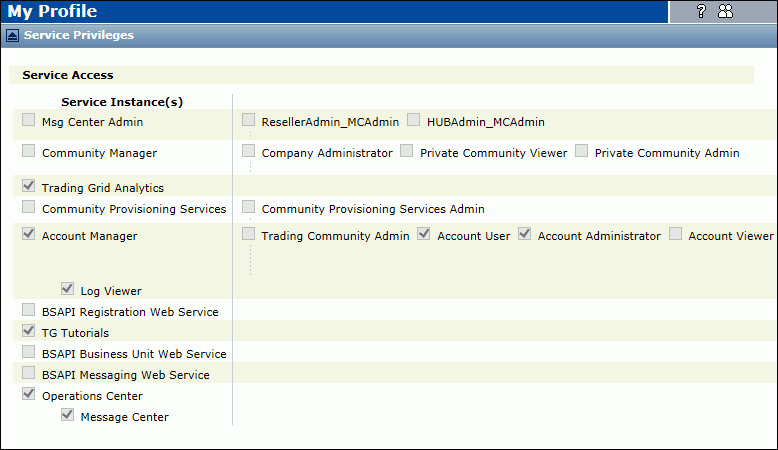Uncheck the Account Administrator role checkbox

pos(525,235)
